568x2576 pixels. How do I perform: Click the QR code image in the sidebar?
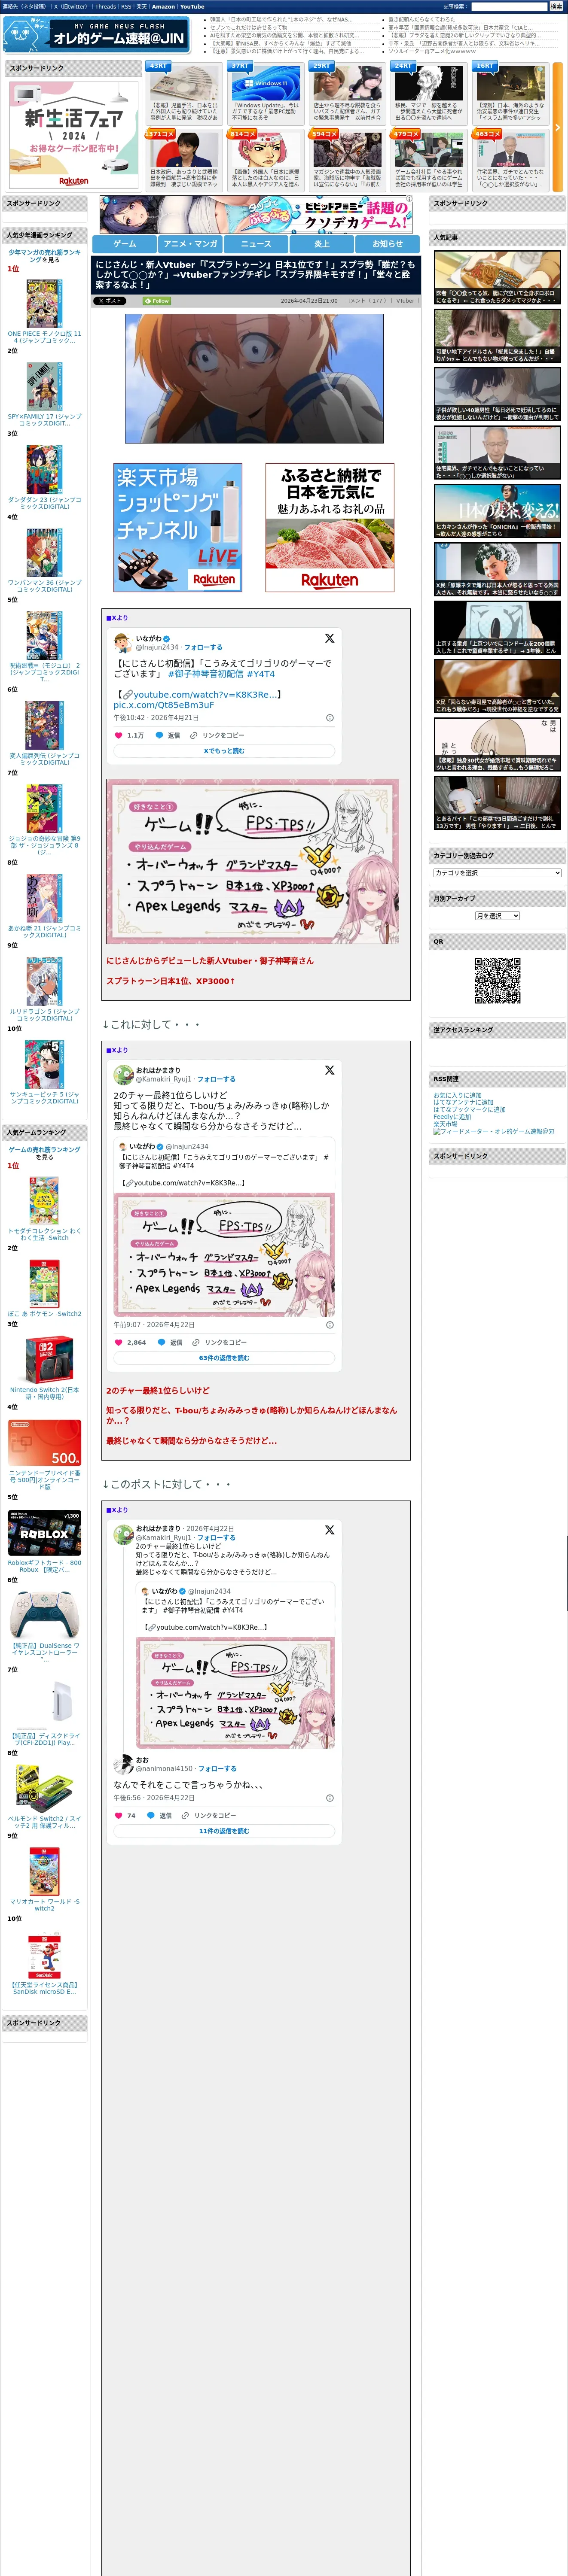(497, 980)
